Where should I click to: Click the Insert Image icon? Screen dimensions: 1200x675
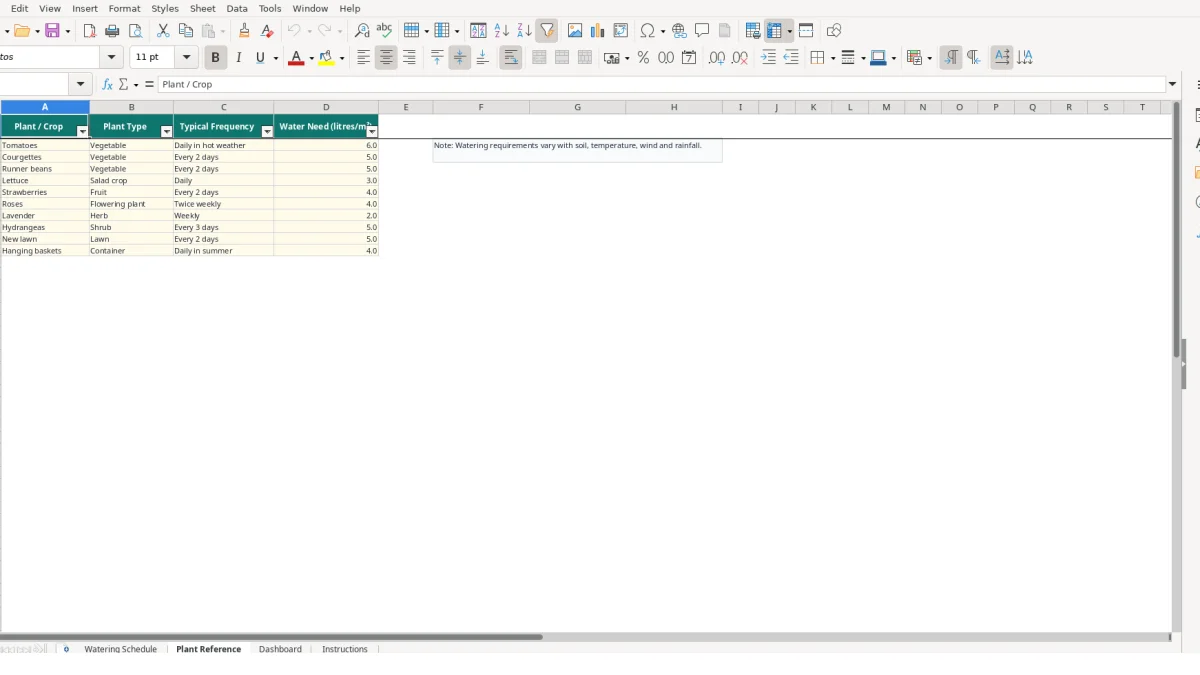[575, 31]
